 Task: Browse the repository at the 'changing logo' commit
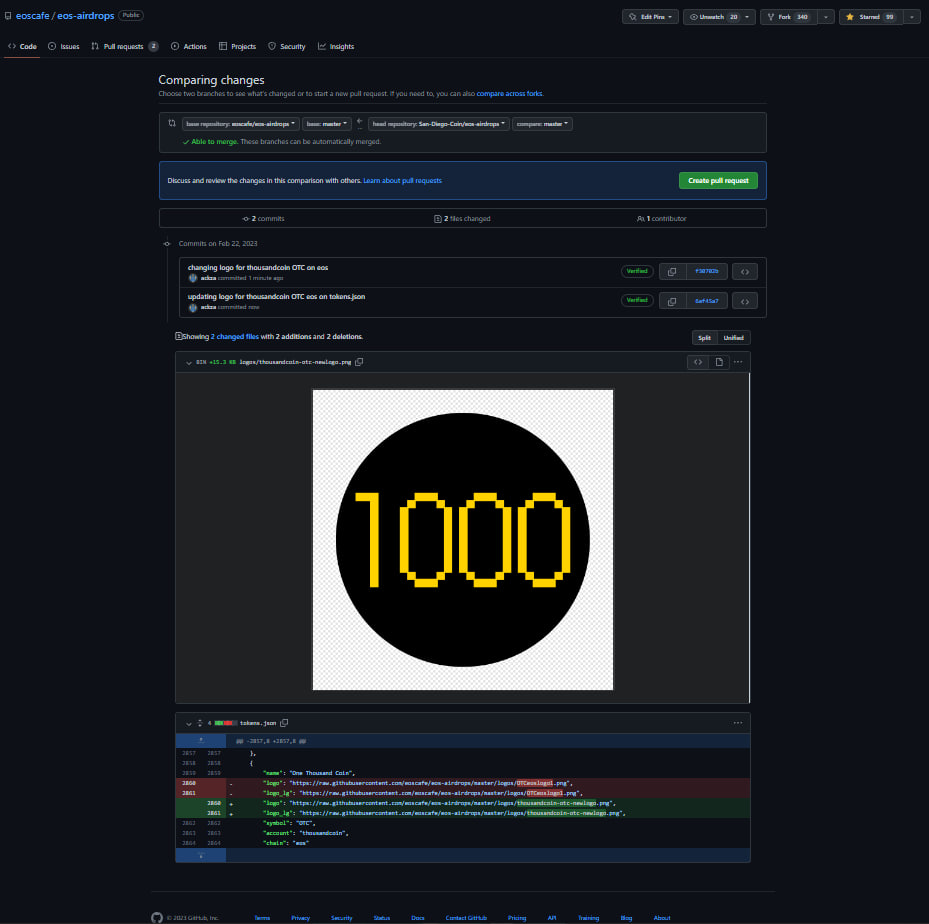click(x=745, y=272)
